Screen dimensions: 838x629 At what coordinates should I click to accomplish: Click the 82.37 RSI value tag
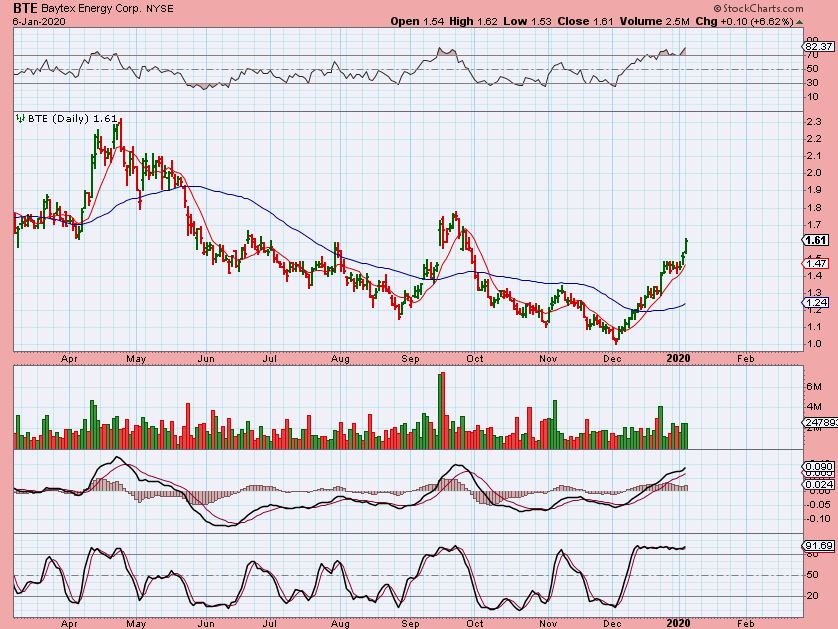(x=818, y=46)
